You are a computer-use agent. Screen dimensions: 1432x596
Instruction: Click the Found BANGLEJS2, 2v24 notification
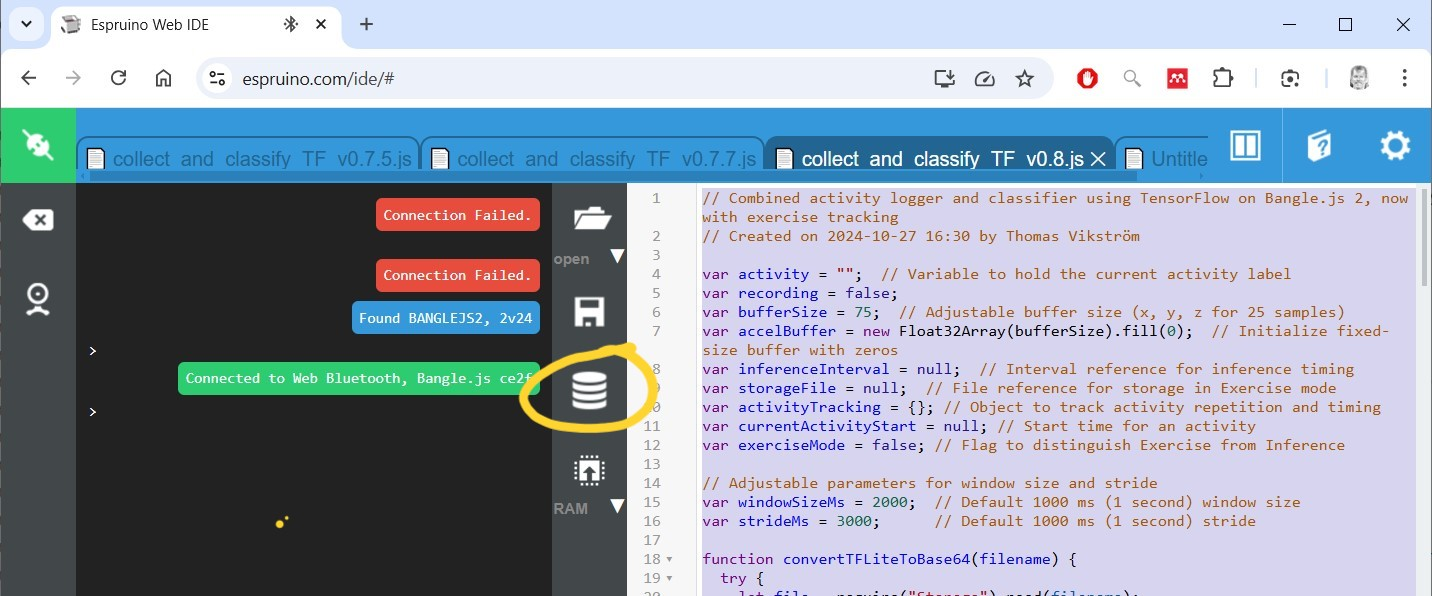coord(446,318)
